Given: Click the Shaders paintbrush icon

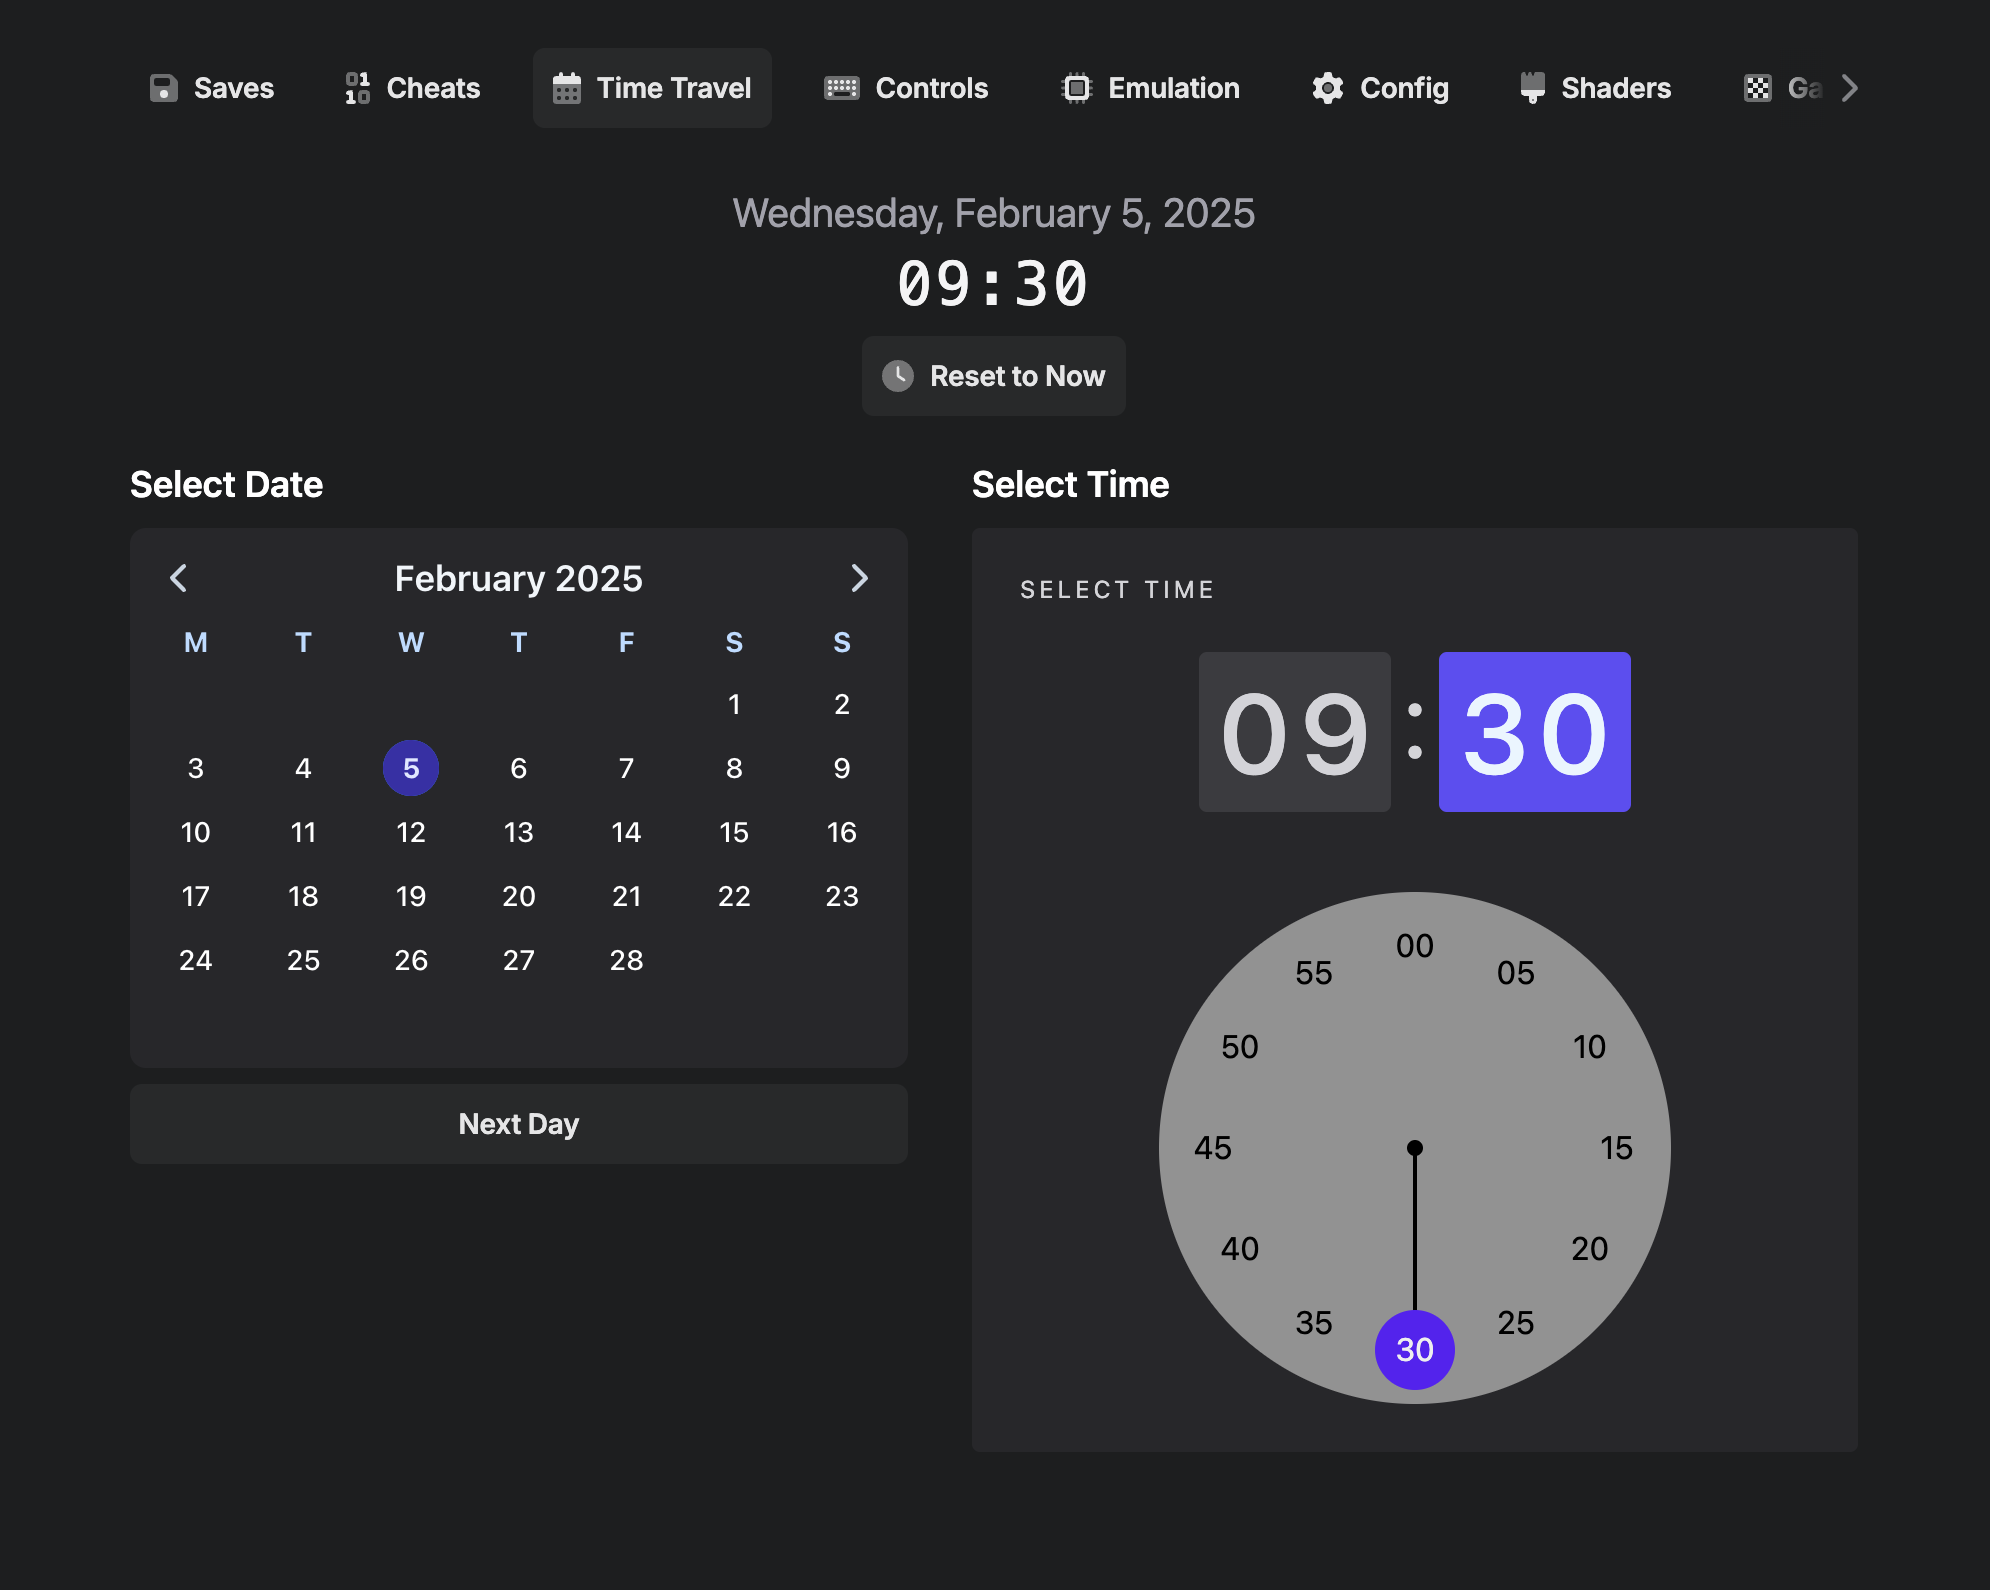Looking at the screenshot, I should 1532,88.
